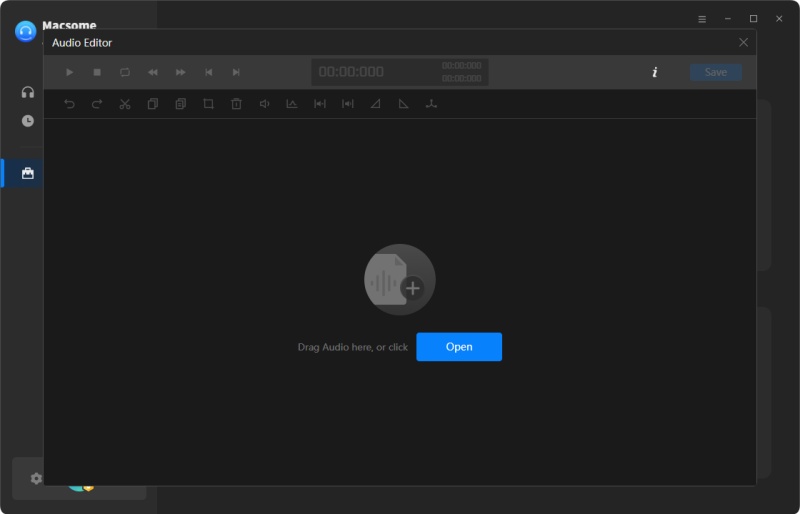Screen dimensions: 800x514
Task: Open the info 'i' icon
Action: [655, 72]
